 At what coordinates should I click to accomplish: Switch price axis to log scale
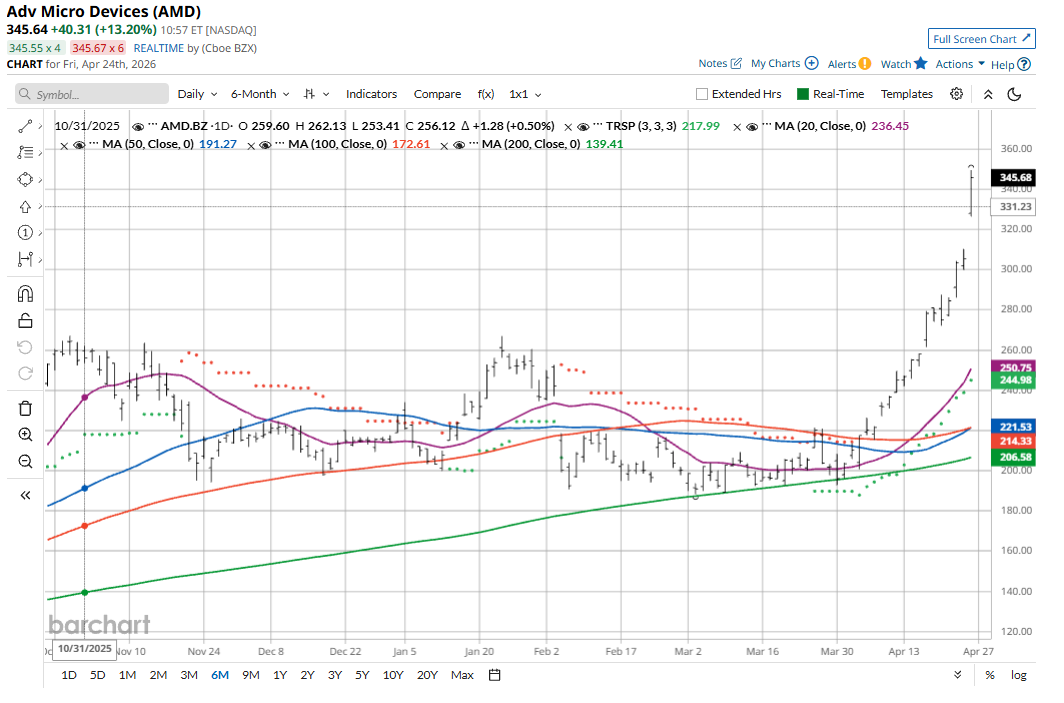pos(1019,675)
